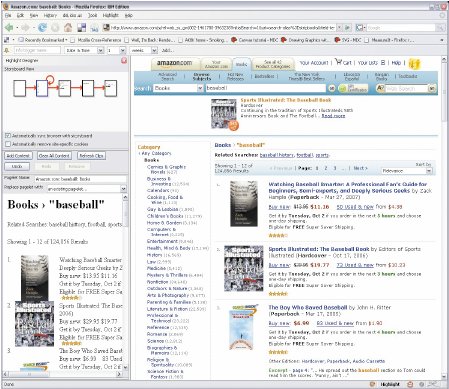
Task: Open Your Account link on Amazon
Action: coord(314,63)
